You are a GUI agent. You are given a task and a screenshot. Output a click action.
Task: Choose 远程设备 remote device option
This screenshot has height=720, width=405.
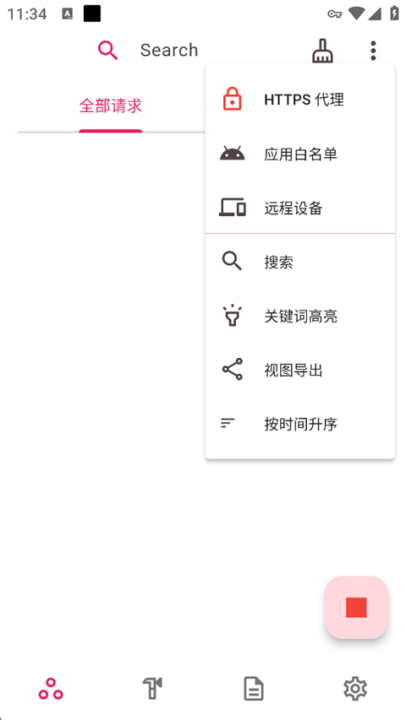point(300,208)
